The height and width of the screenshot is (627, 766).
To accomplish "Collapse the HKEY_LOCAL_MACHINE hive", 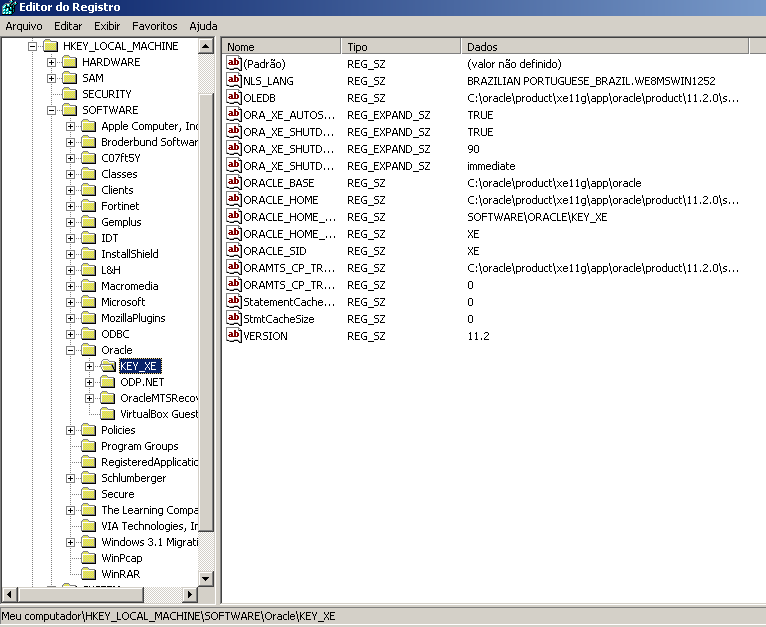I will click(32, 46).
